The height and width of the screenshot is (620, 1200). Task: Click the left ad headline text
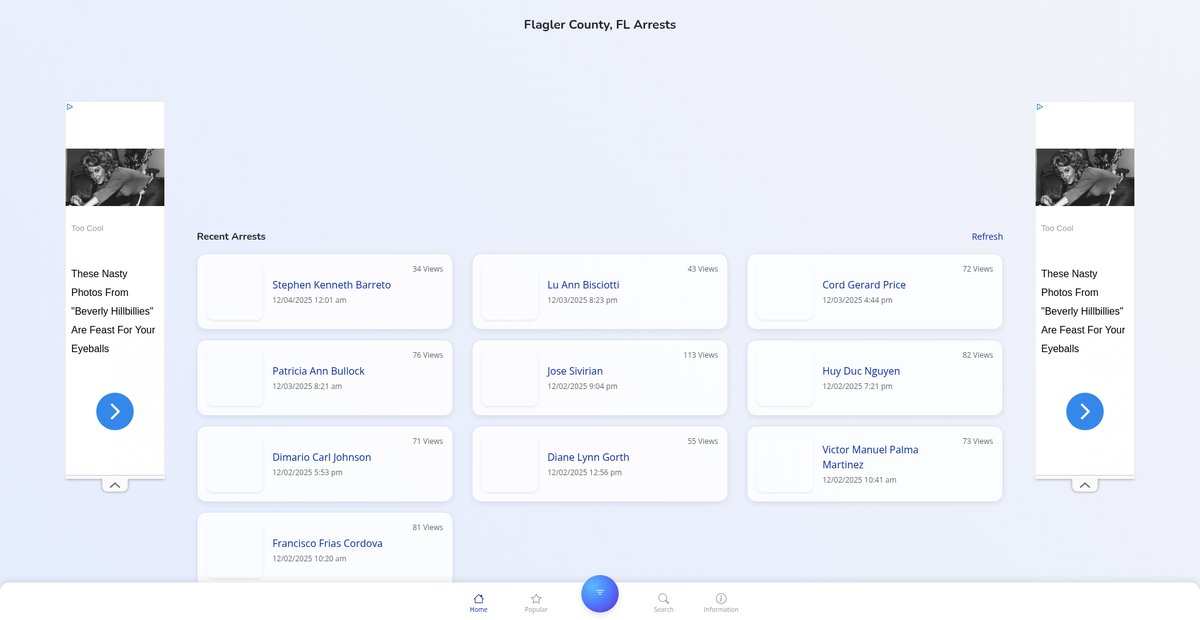click(x=113, y=311)
